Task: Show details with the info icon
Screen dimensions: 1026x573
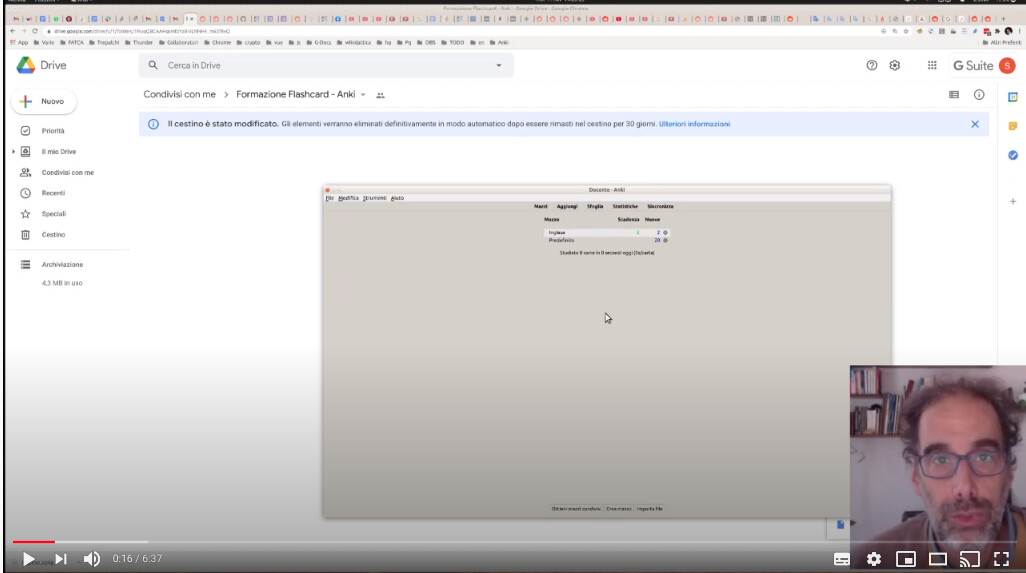Action: [979, 95]
